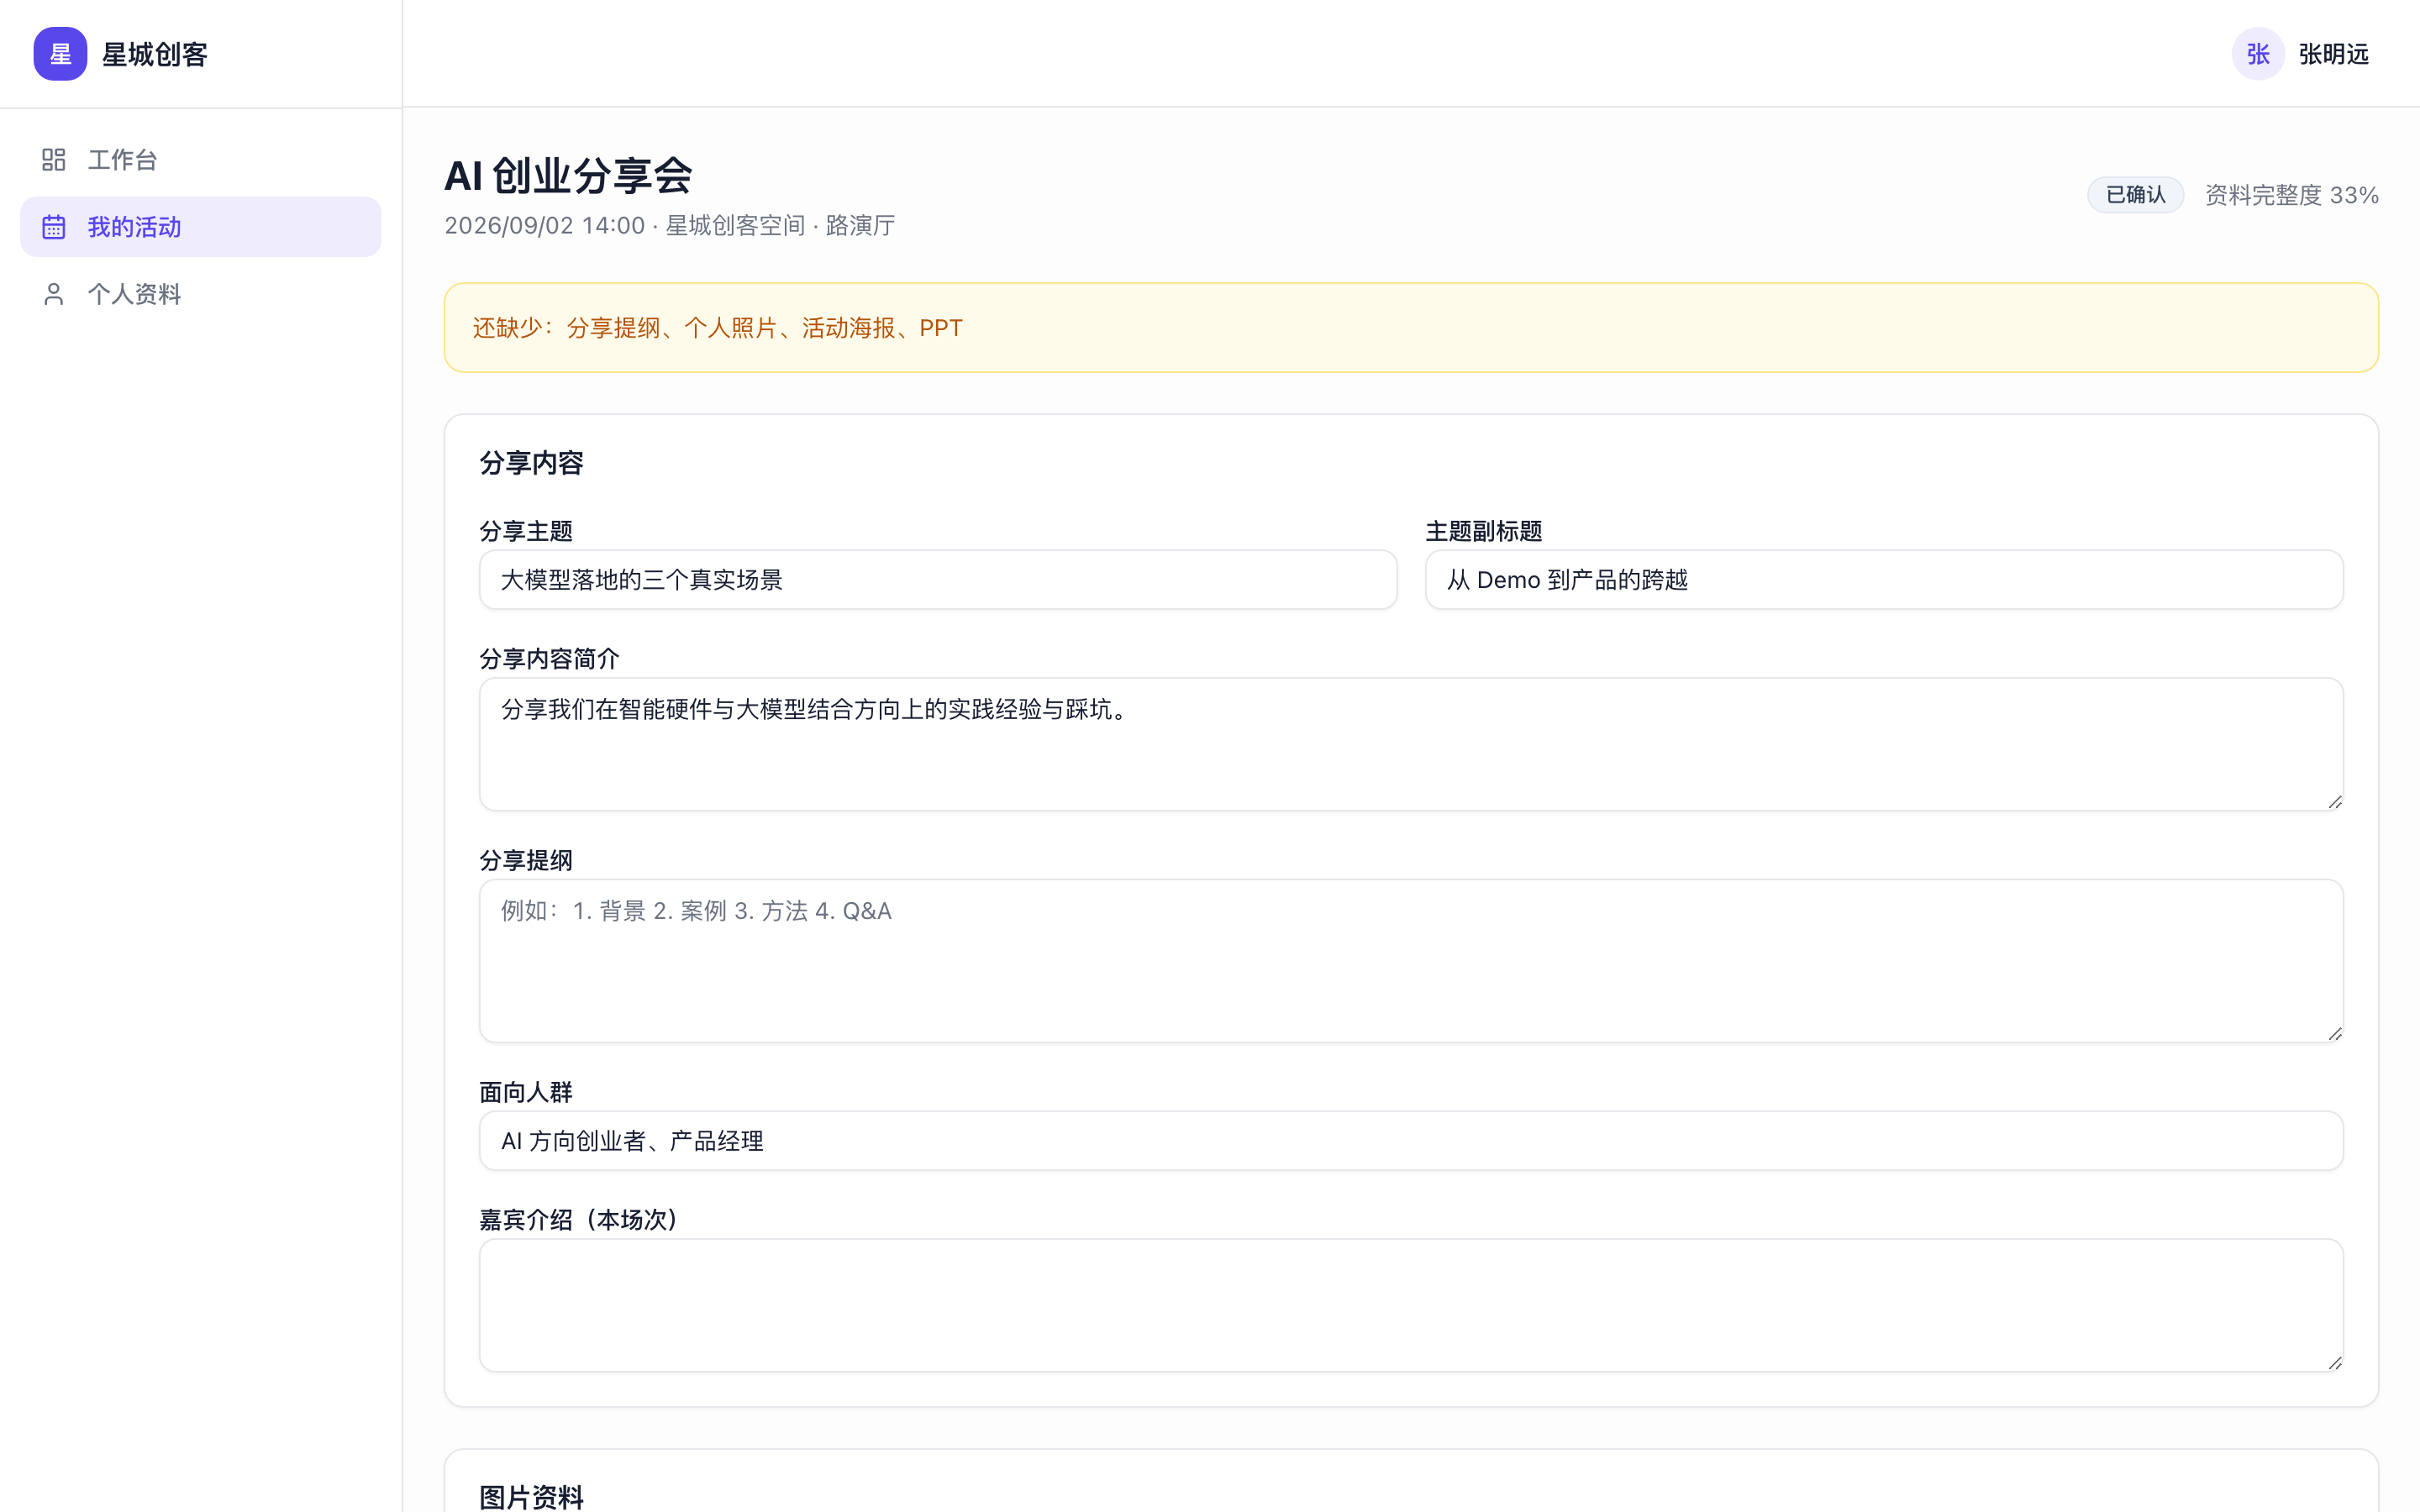Viewport: 2420px width, 1512px height.
Task: Focus the 分享主题 input field
Action: point(938,580)
